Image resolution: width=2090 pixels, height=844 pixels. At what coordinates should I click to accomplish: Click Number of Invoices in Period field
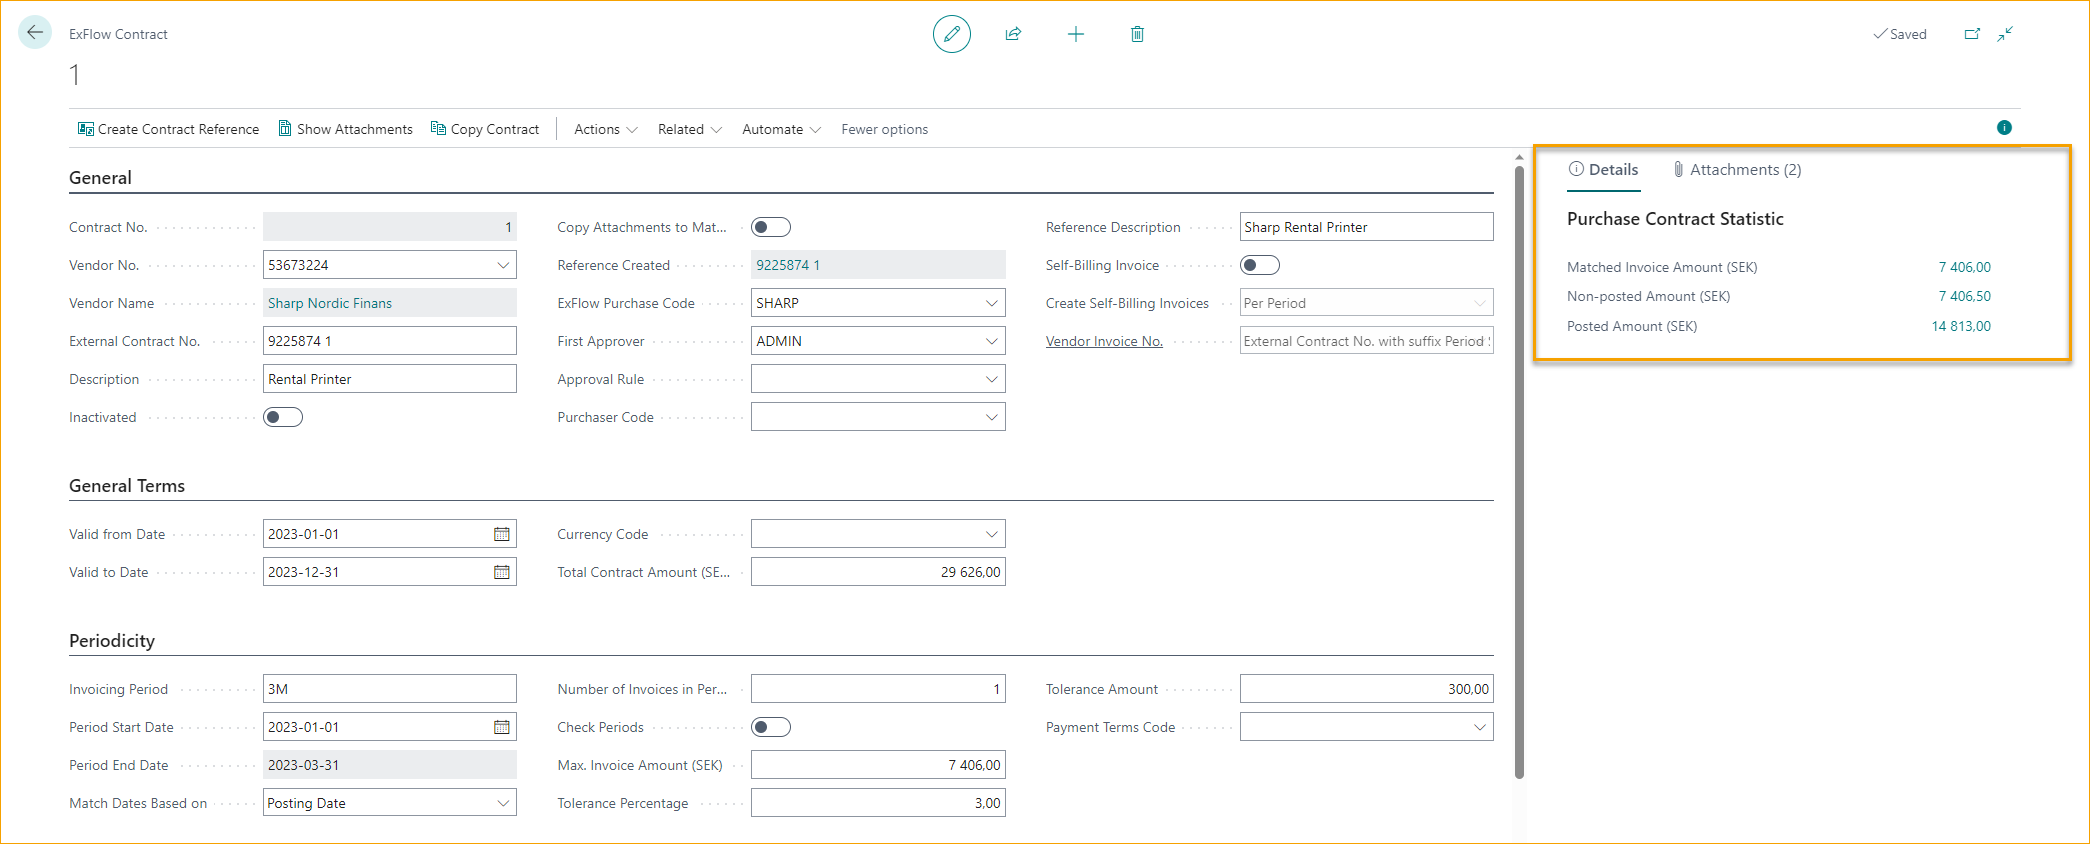(x=878, y=689)
